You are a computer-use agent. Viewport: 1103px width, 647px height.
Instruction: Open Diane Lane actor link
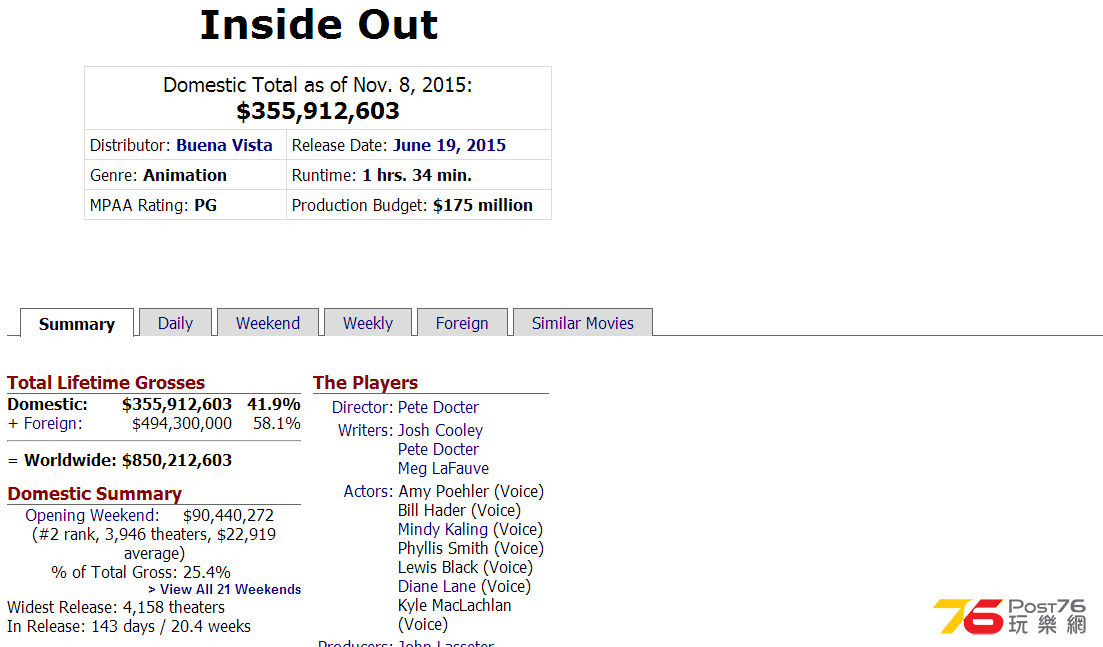click(x=437, y=586)
